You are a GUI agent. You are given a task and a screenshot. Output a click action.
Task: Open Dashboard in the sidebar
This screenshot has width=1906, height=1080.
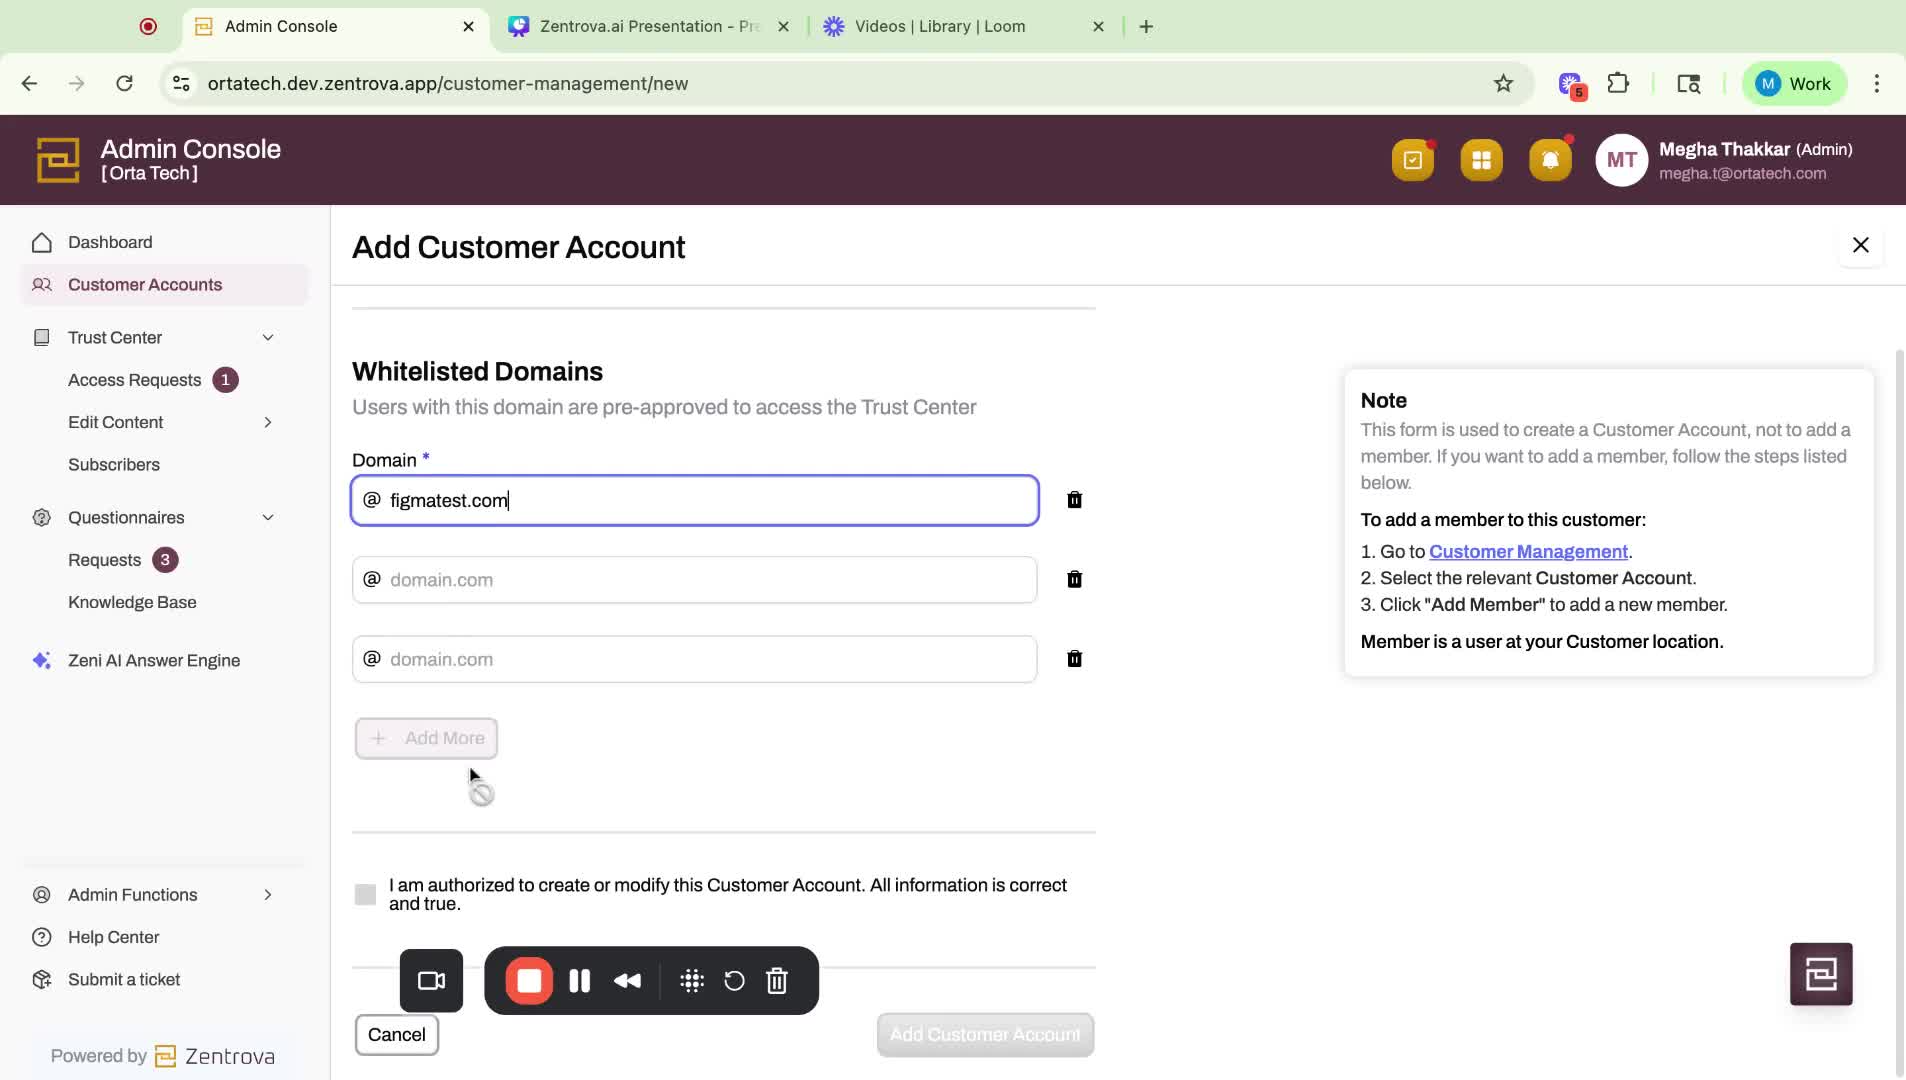pos(110,243)
